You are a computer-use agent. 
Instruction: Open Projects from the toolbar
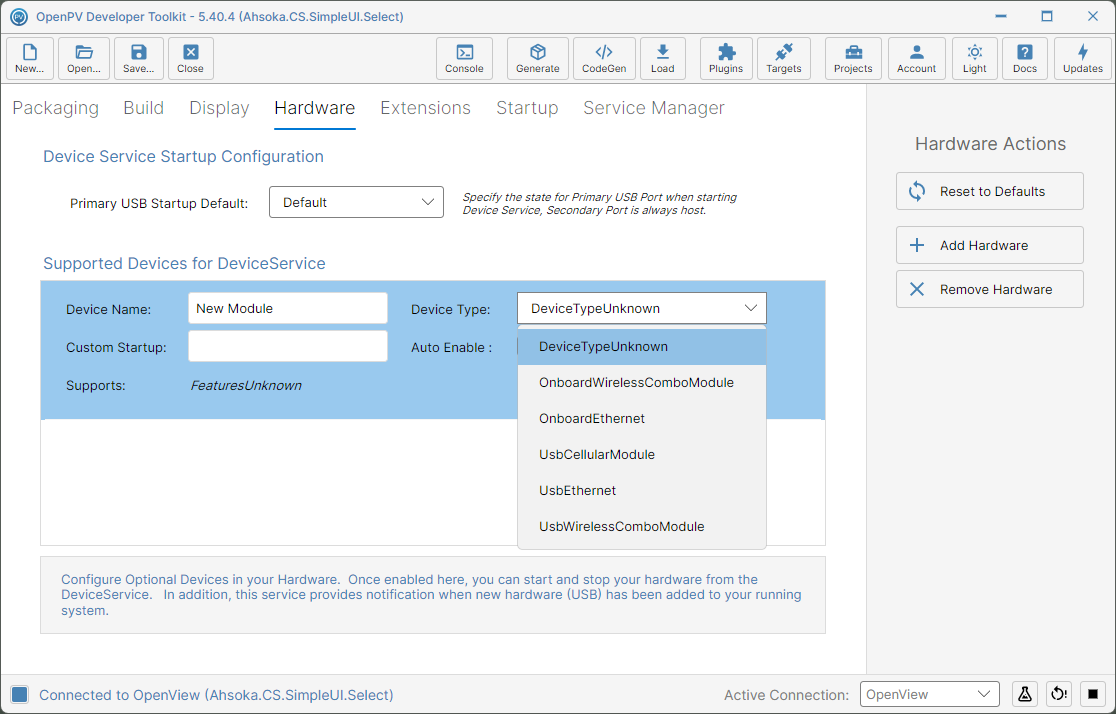pyautogui.click(x=853, y=58)
